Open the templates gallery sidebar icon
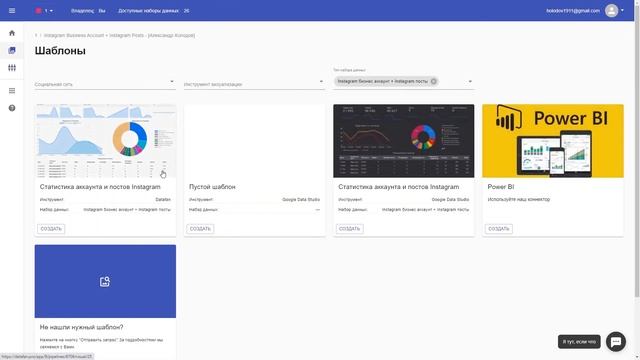Screen dimensions: 640x360 (12, 50)
